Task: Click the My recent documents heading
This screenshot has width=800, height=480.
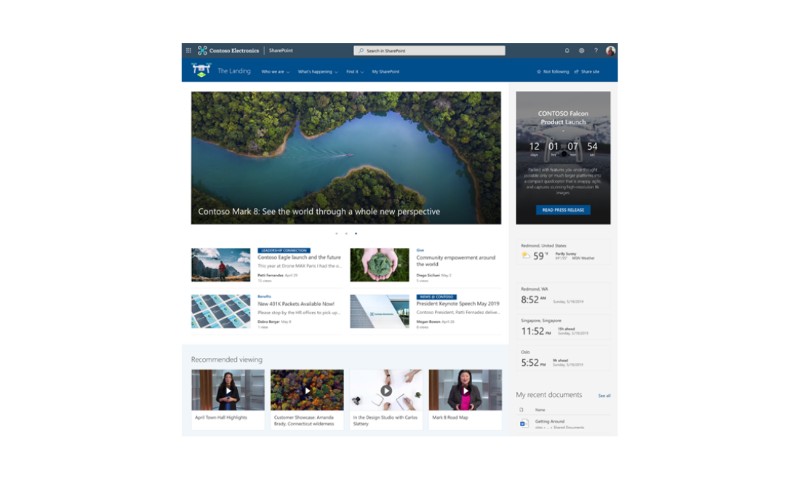Action: pos(548,395)
